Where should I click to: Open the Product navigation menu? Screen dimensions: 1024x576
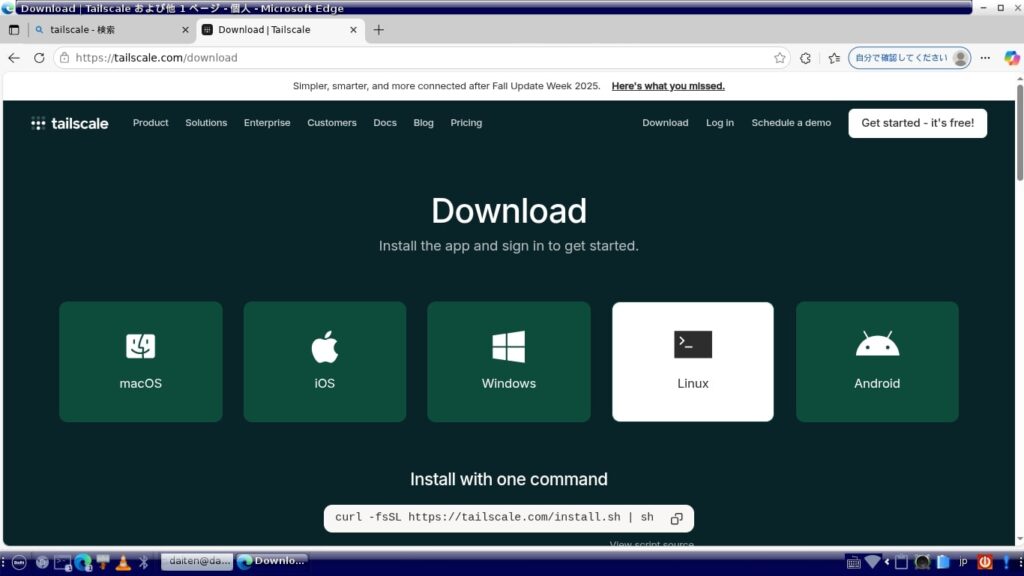coord(150,123)
